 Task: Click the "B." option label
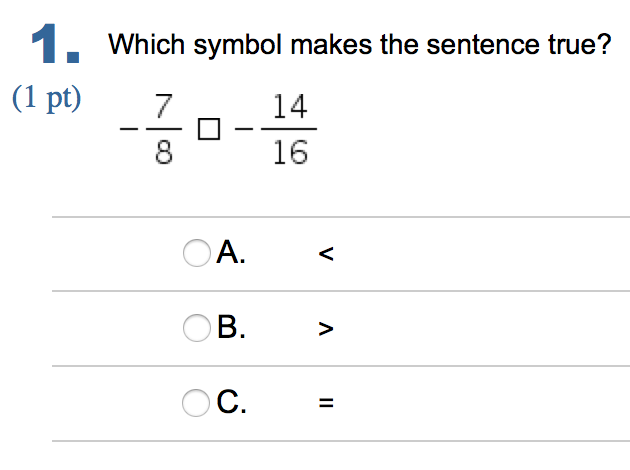231,328
